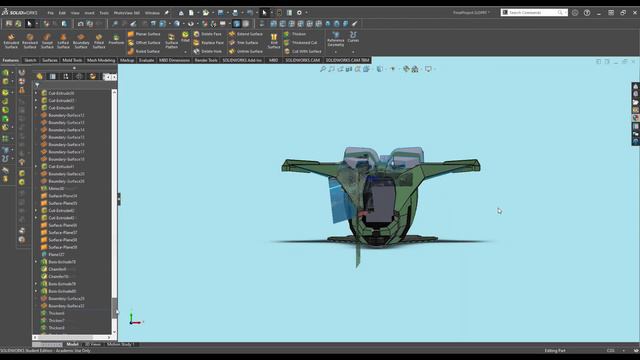Switch to the Render Tools tab

[x=206, y=60]
